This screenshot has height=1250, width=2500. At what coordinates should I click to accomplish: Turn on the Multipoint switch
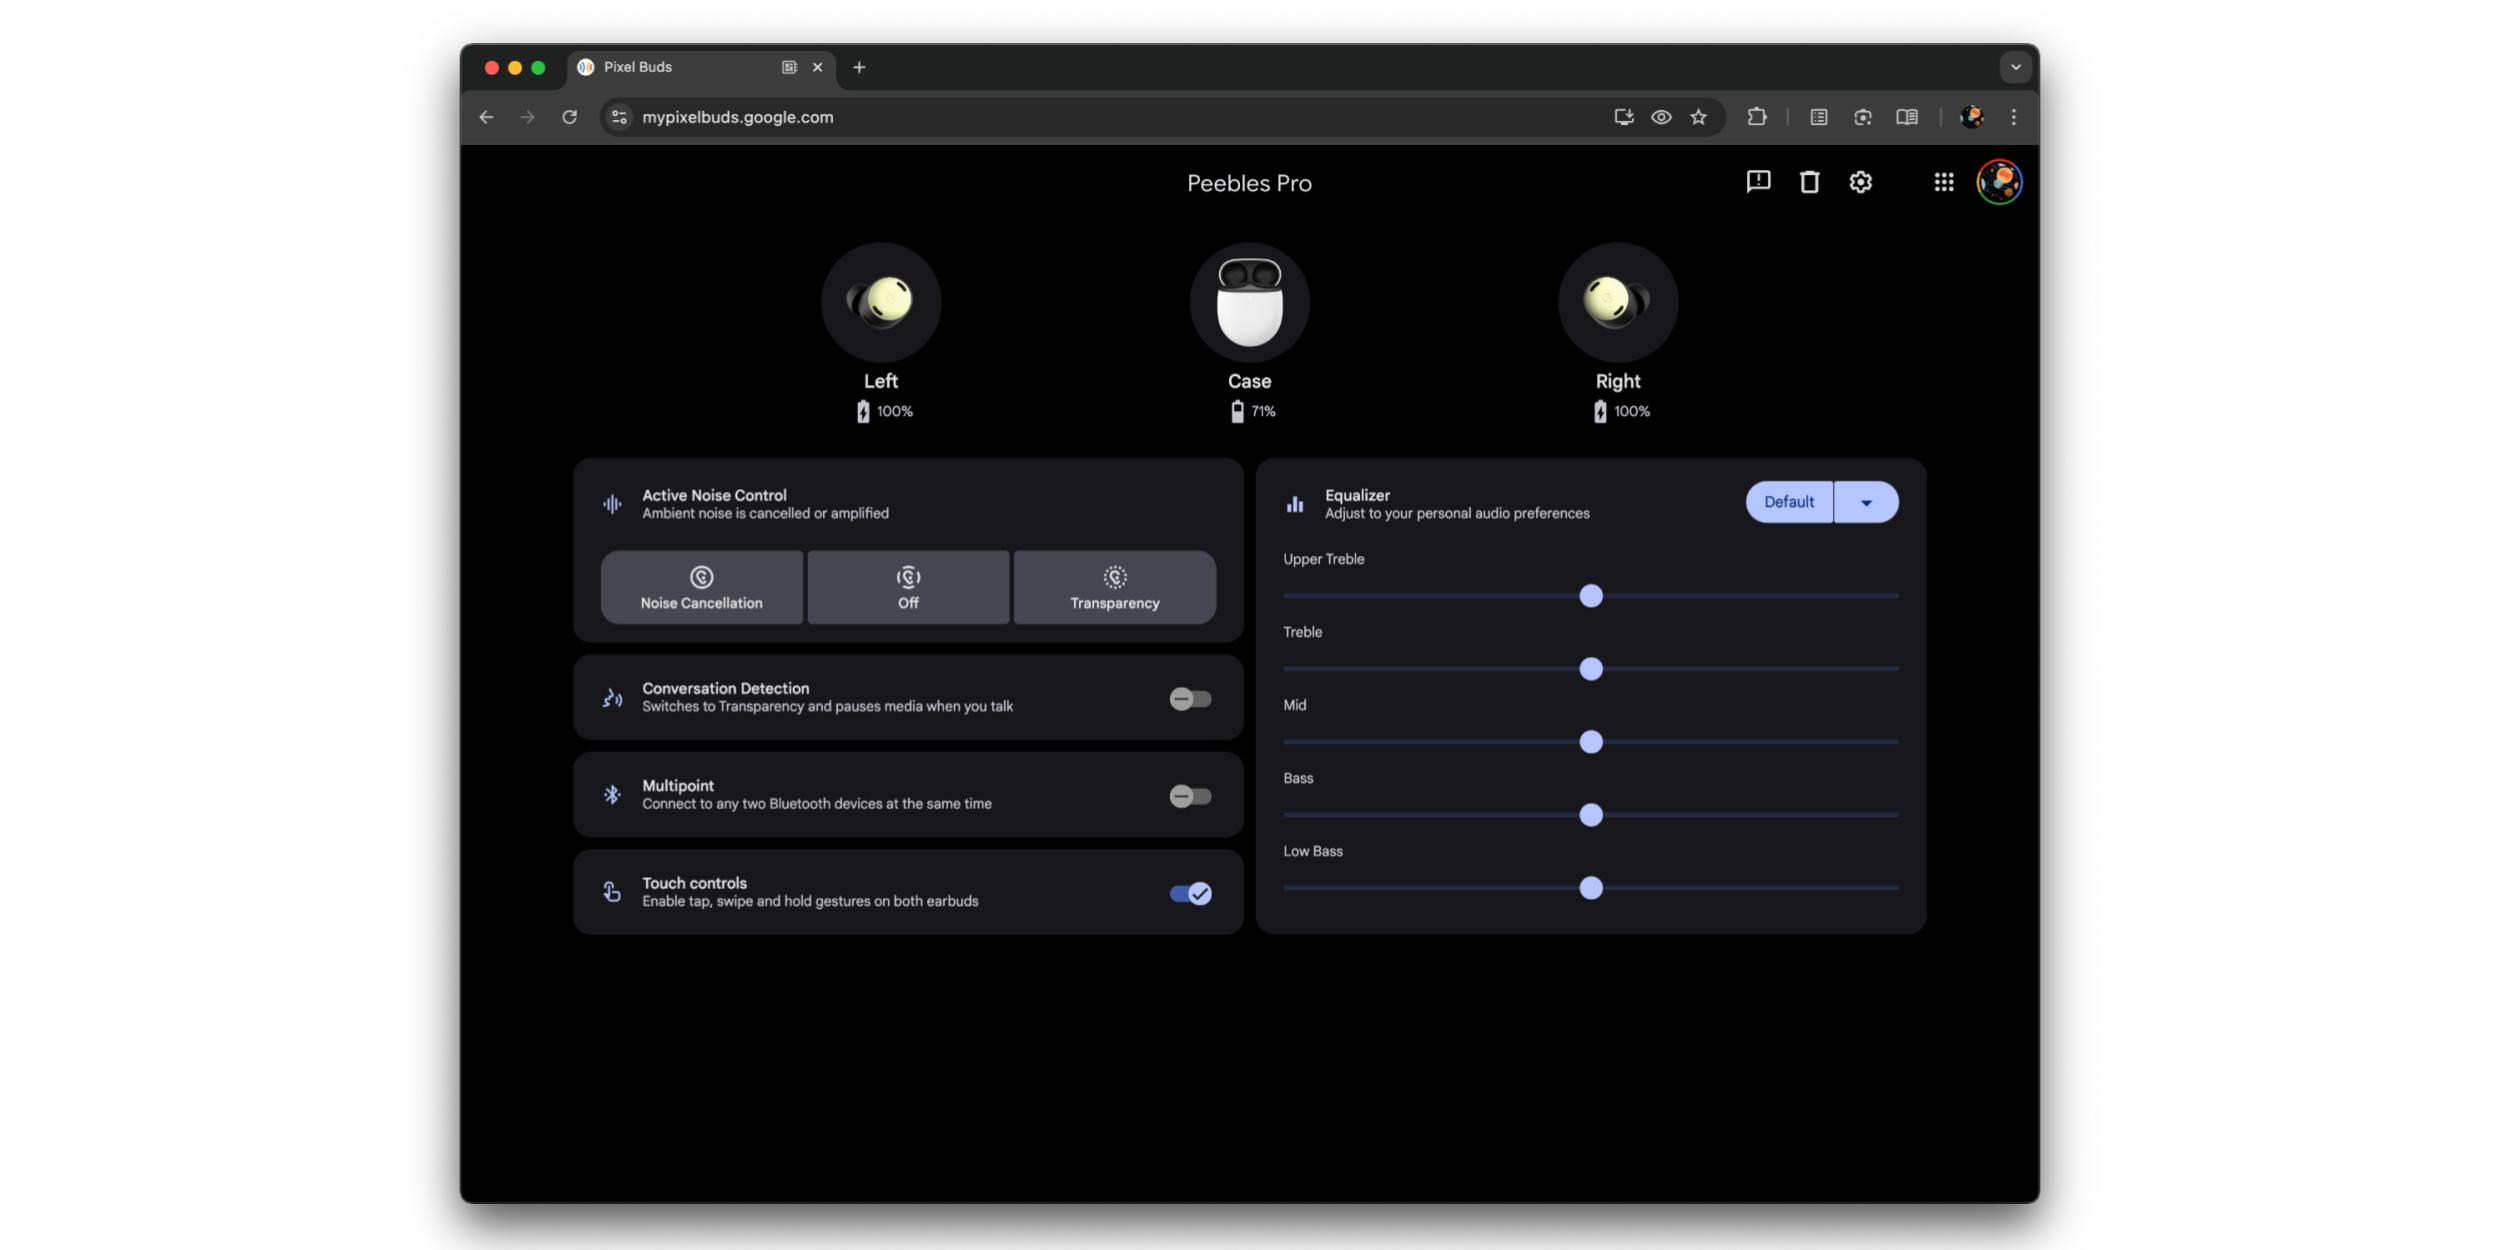[1190, 796]
